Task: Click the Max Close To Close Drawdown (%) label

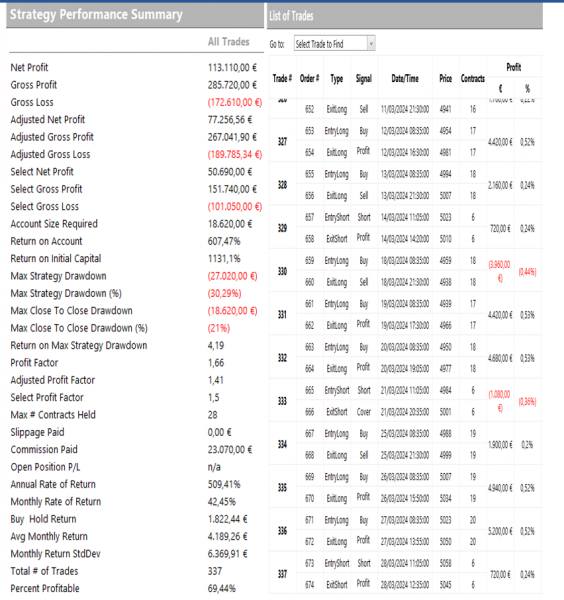Action: 79,328
